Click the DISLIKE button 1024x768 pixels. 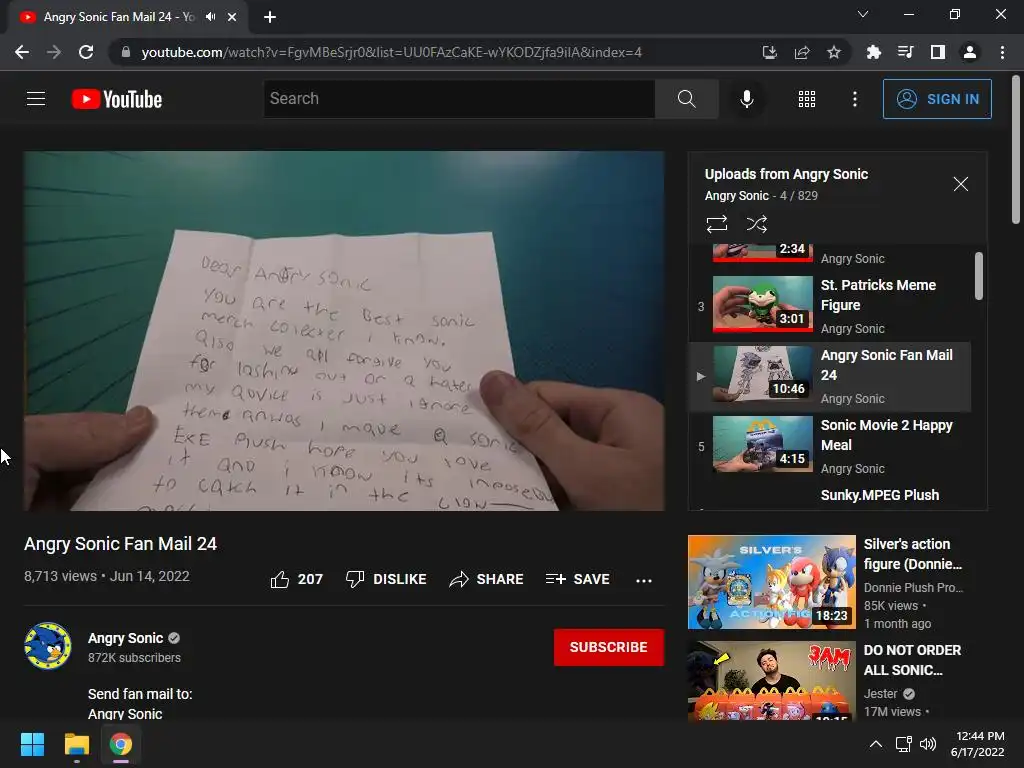[386, 579]
